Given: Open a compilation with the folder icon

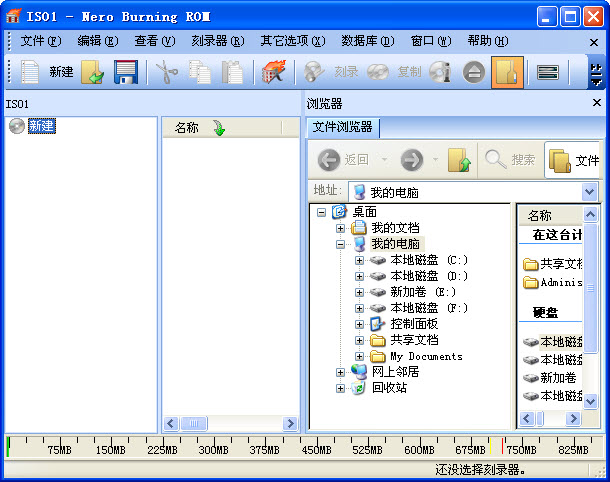Looking at the screenshot, I should [92, 72].
